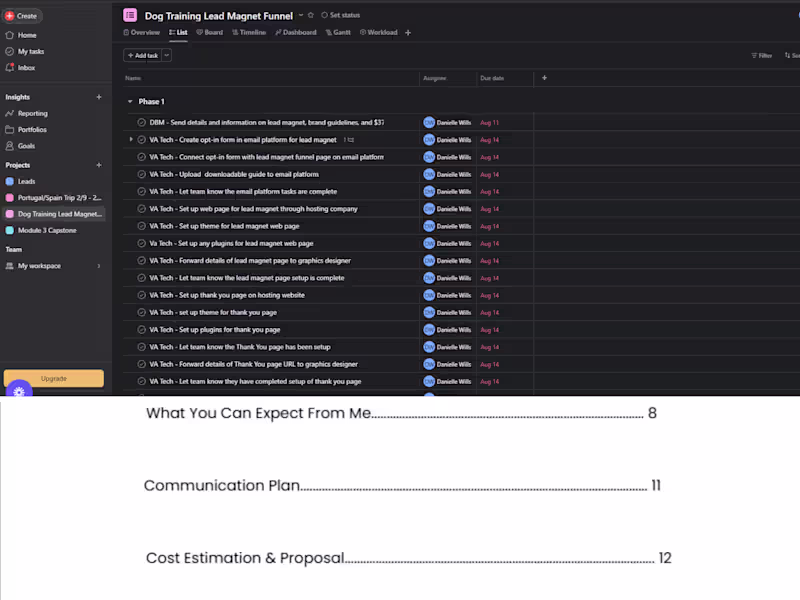Expand subtasks of the opt-in form task
Viewport: 800px width, 600px height.
pyautogui.click(x=129, y=139)
